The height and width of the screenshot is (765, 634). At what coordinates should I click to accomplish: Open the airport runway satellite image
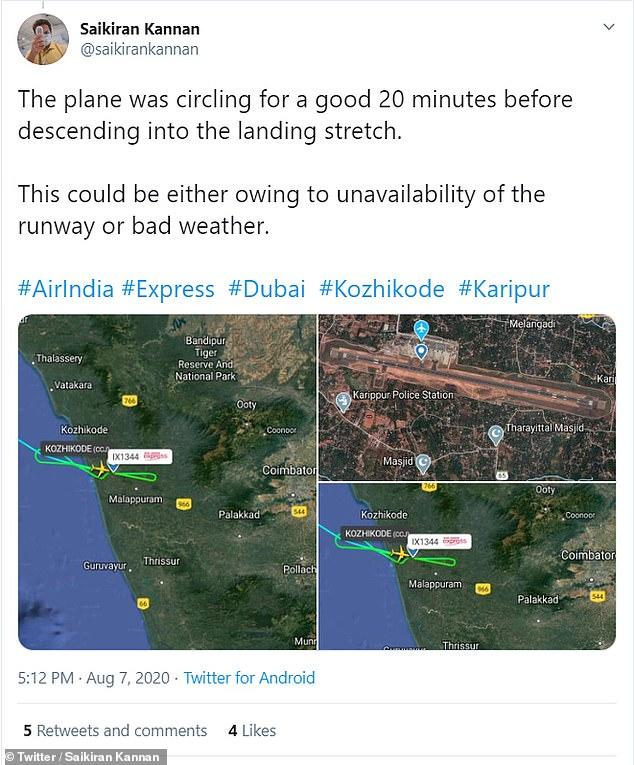point(467,398)
